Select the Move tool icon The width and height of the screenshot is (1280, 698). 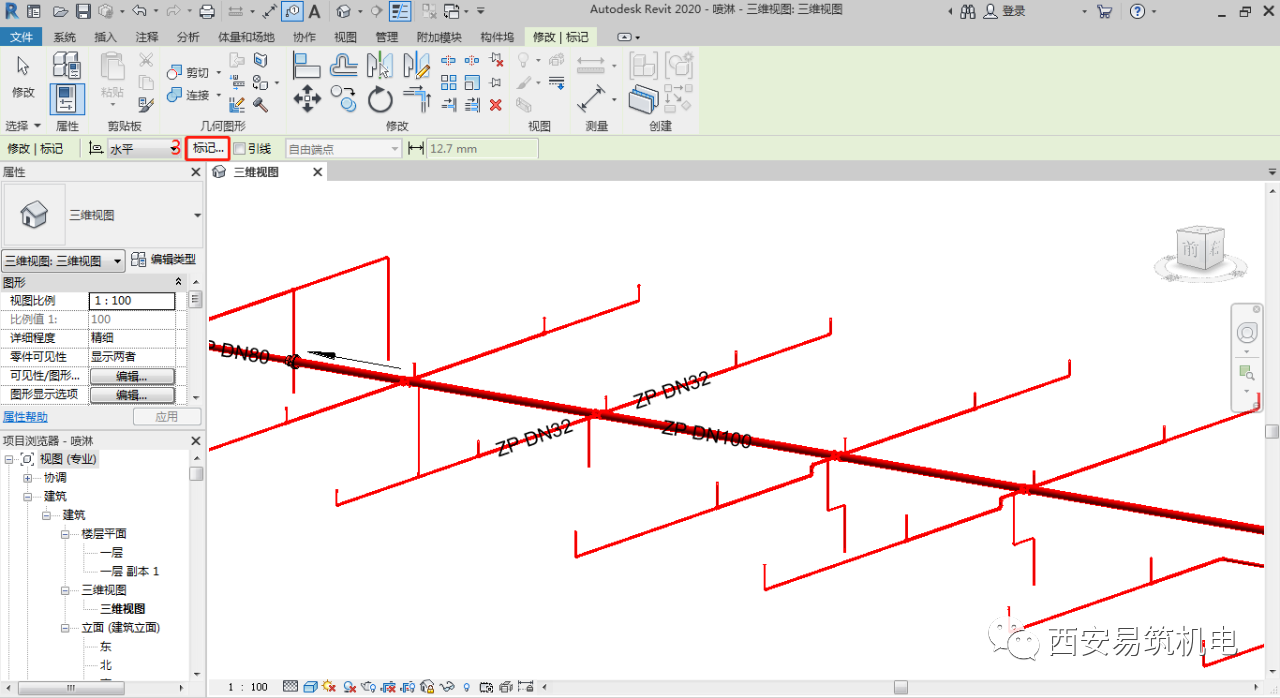point(306,98)
